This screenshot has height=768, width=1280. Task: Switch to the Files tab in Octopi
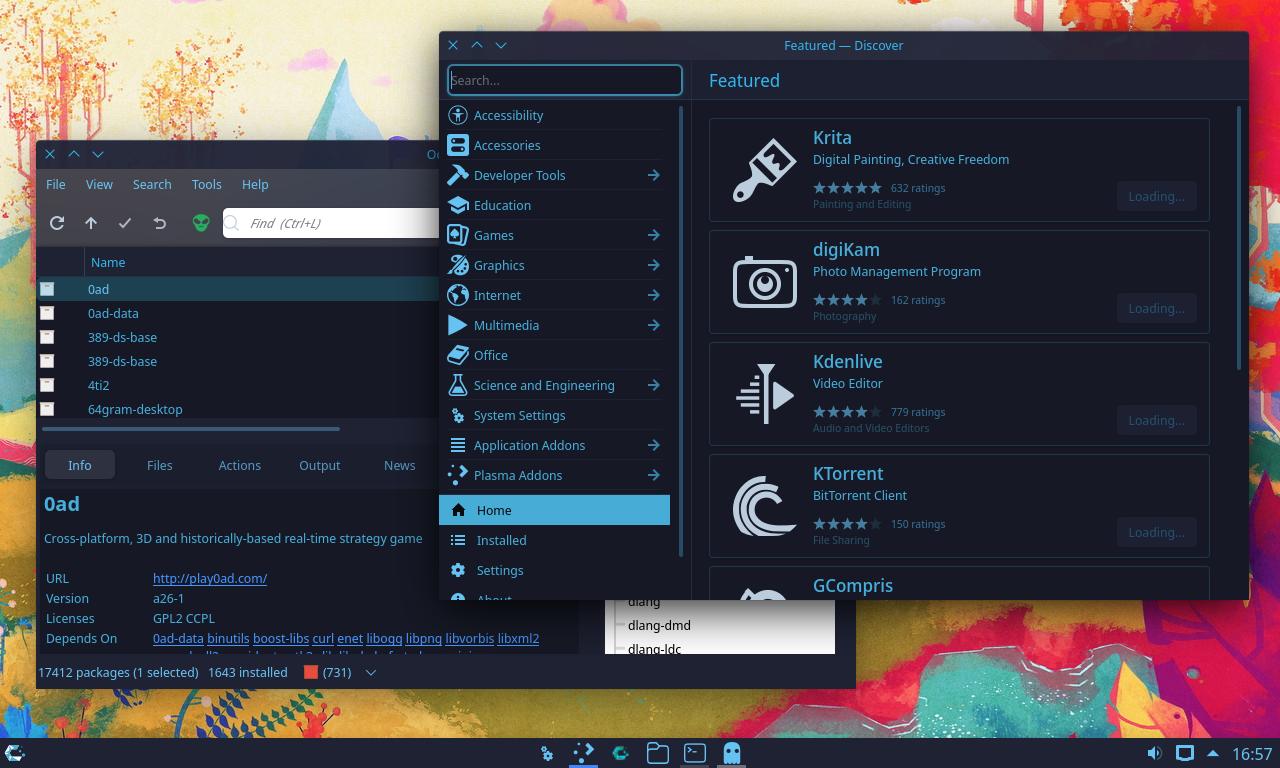tap(159, 465)
